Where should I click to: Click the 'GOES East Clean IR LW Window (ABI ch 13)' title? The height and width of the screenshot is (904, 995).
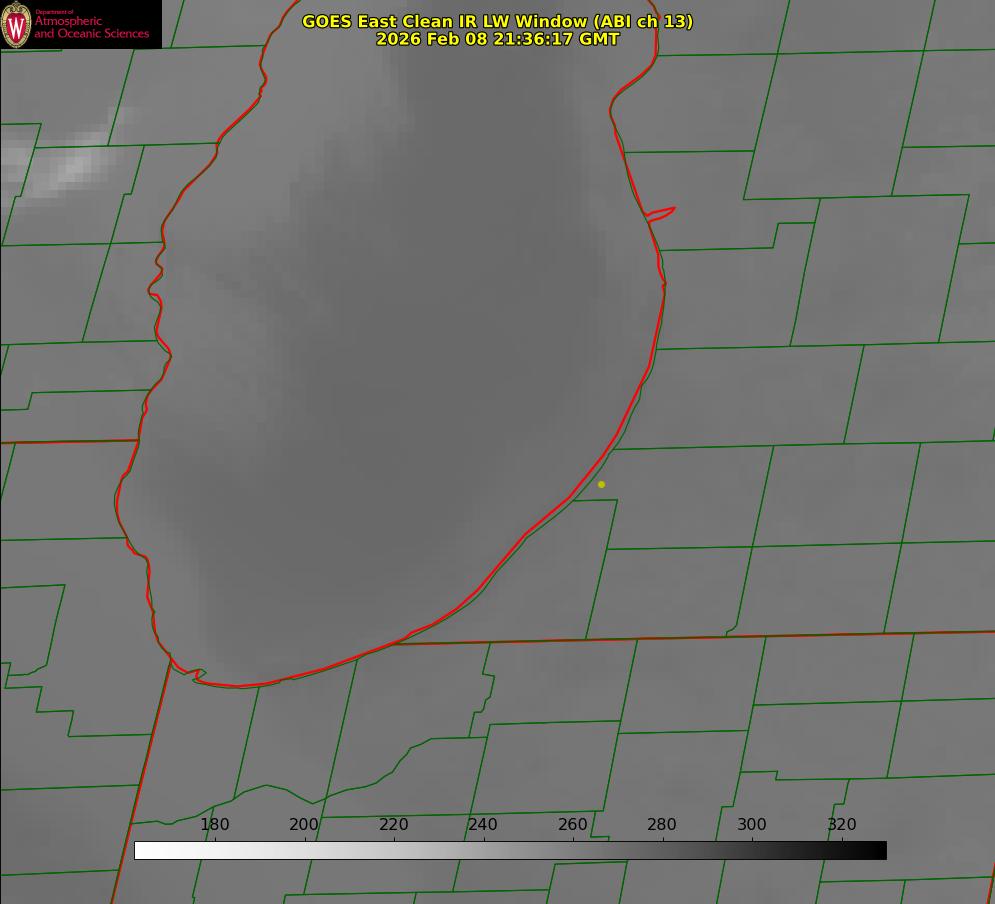[498, 21]
